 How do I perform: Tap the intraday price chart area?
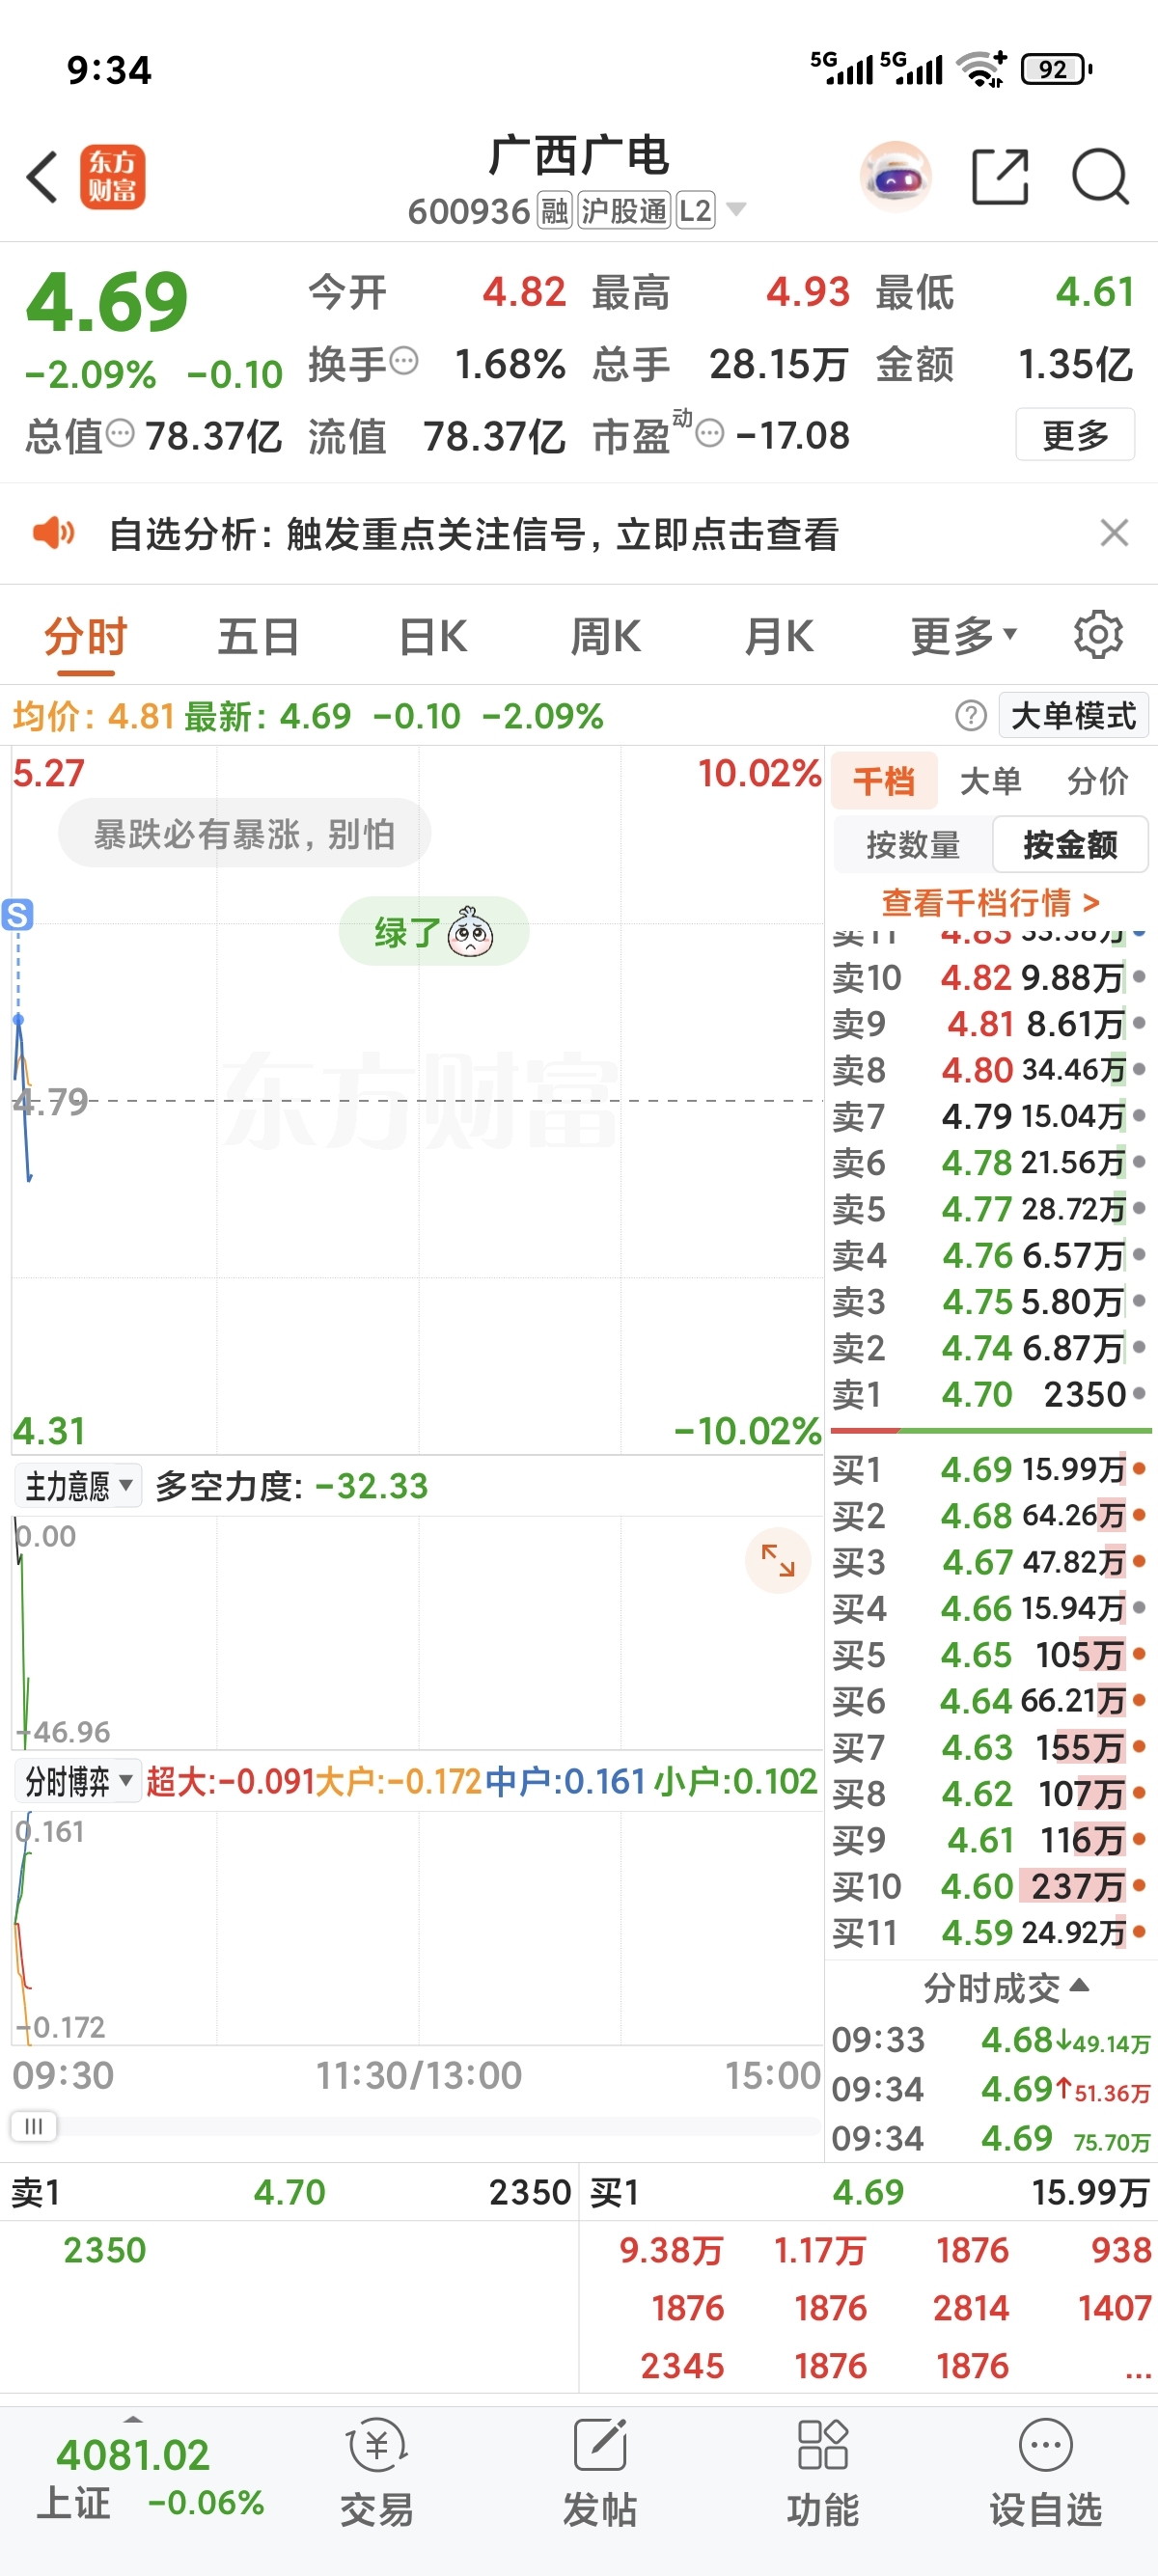click(417, 1100)
